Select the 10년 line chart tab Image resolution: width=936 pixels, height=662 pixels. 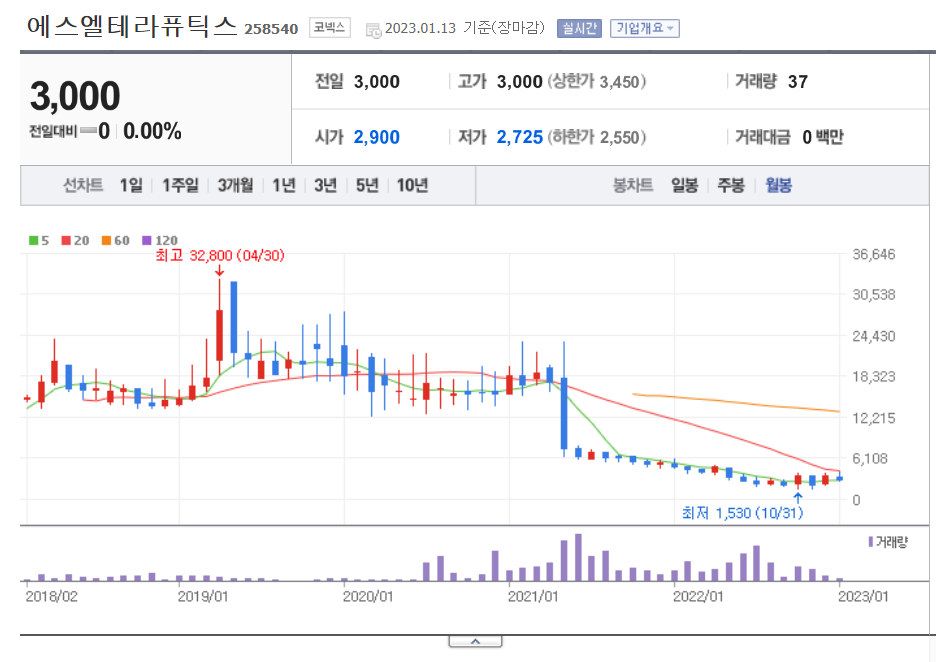click(x=412, y=185)
